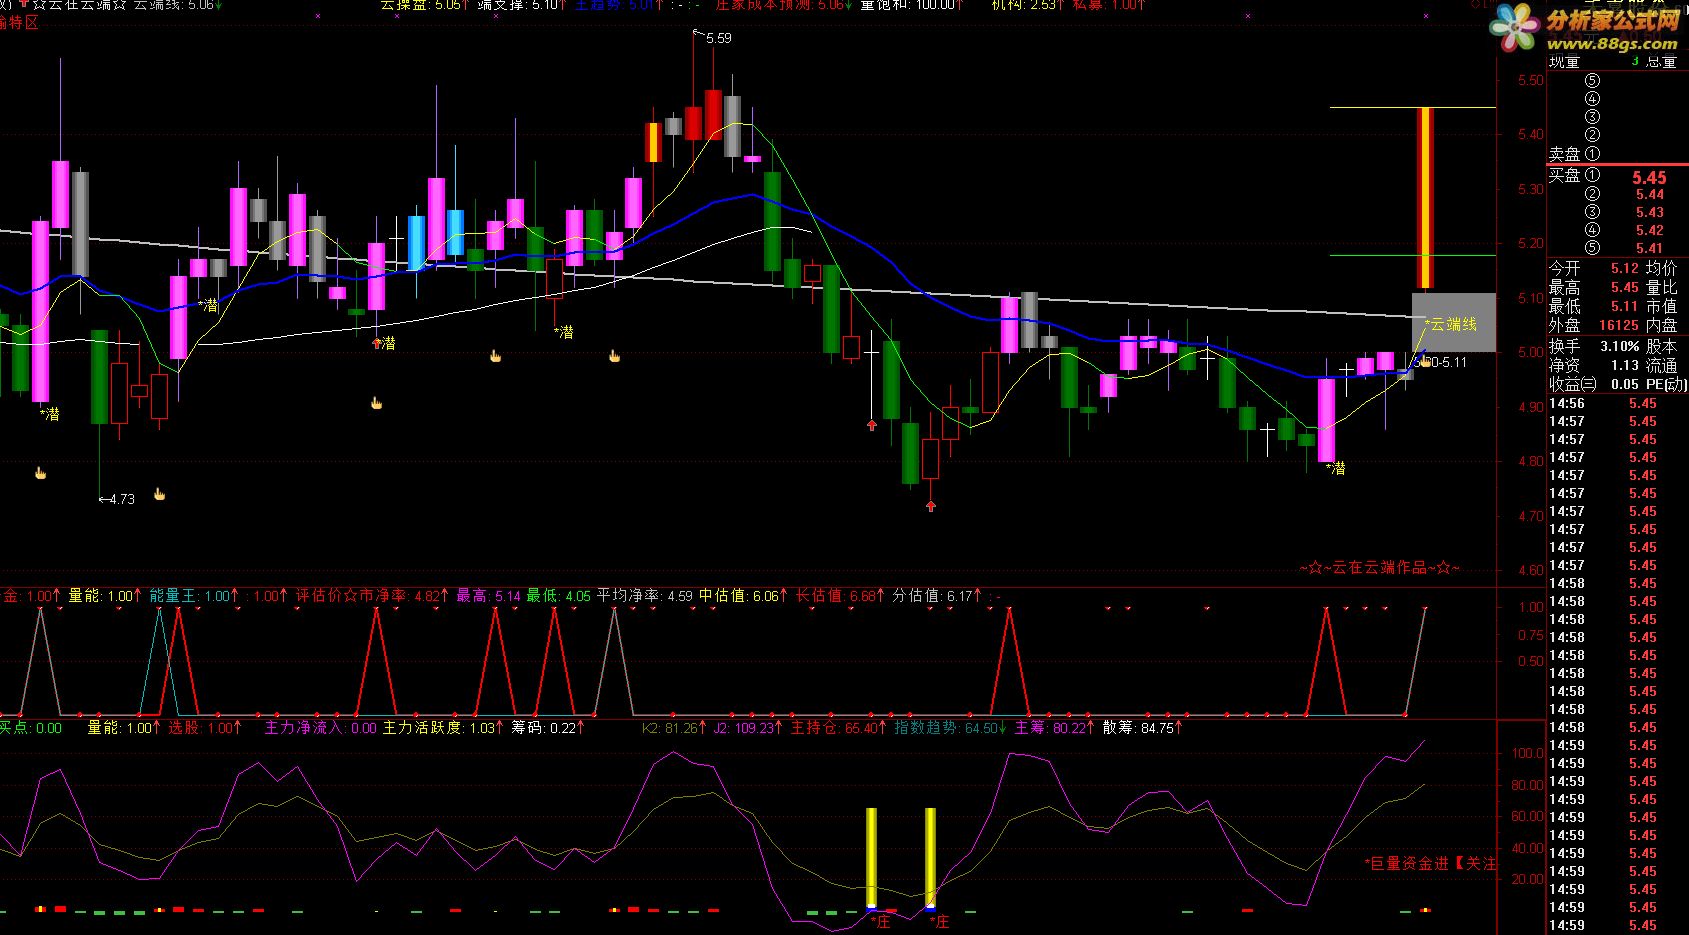The height and width of the screenshot is (935, 1689).
Task: Click the circled ④ next to bid 5.42
Action: click(1593, 230)
